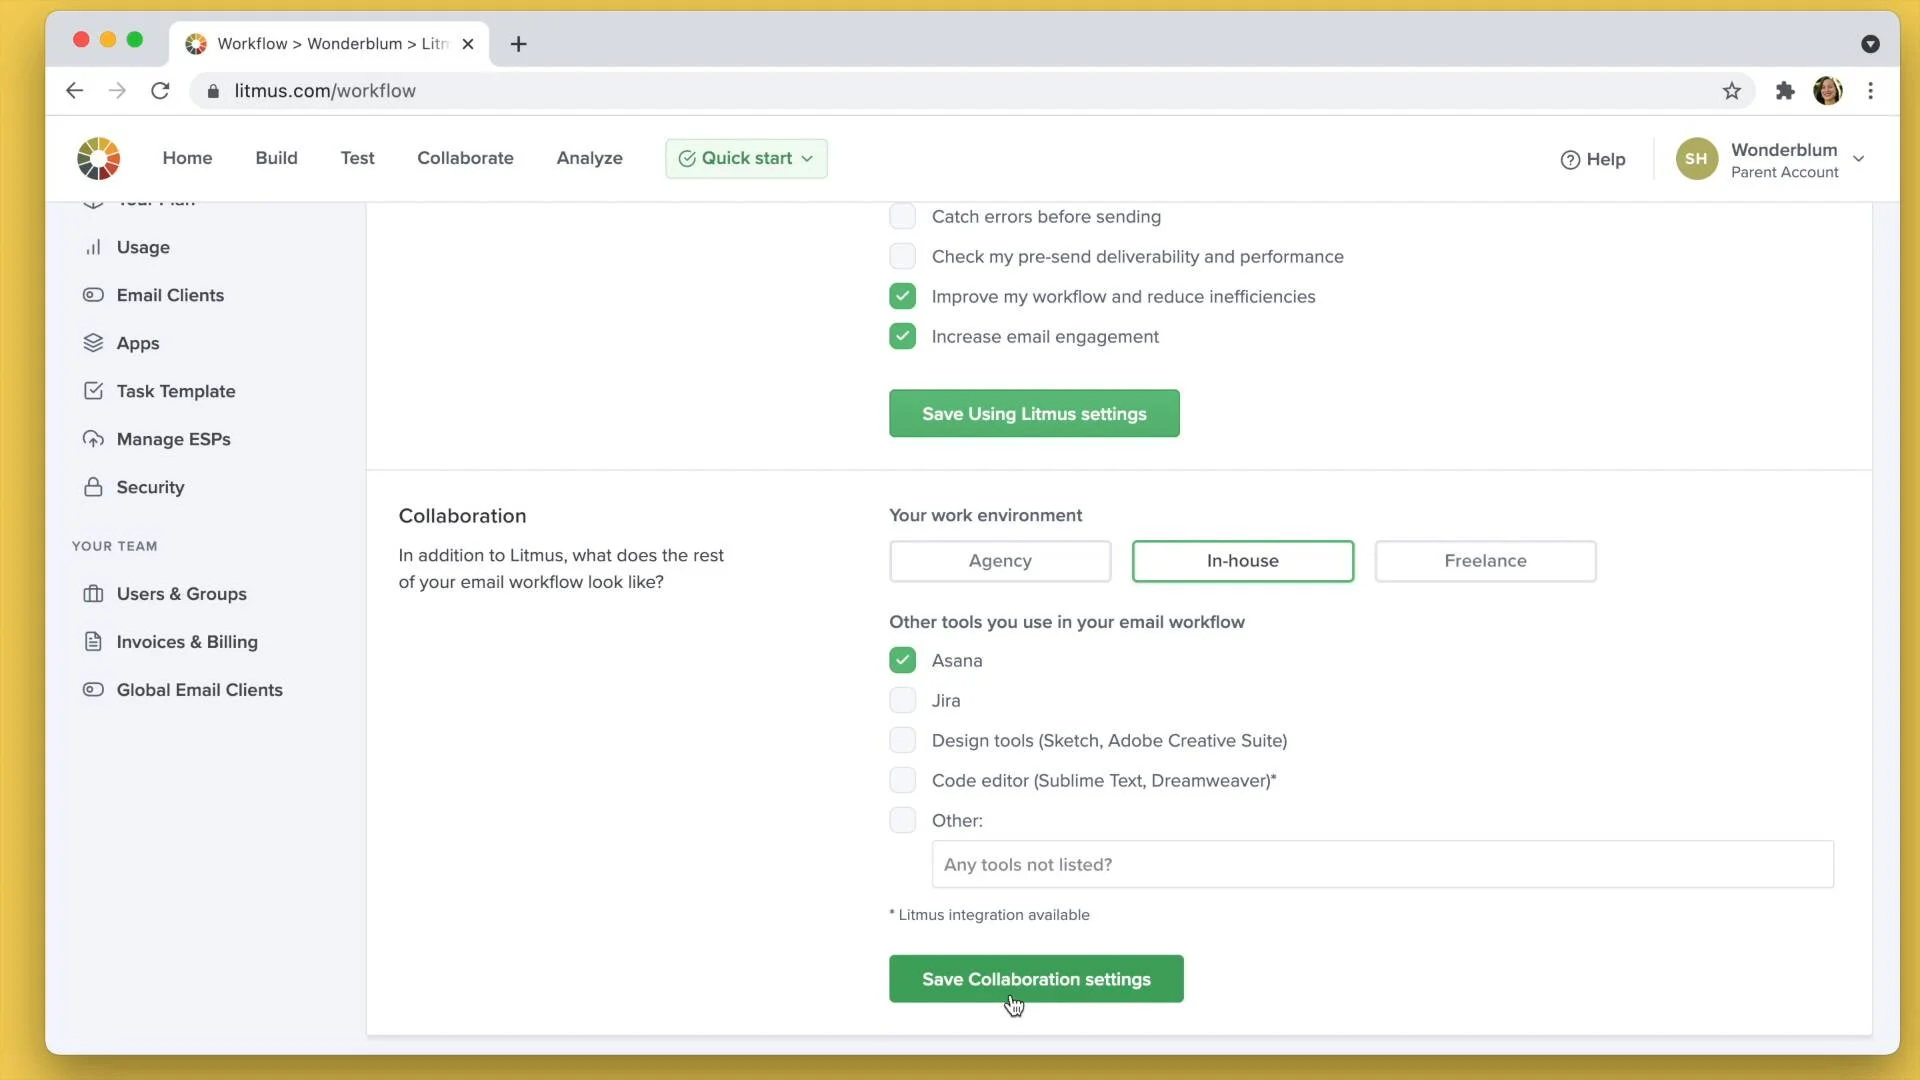The width and height of the screenshot is (1920, 1080).
Task: Click the Quick start checkmark circle icon
Action: (x=687, y=159)
